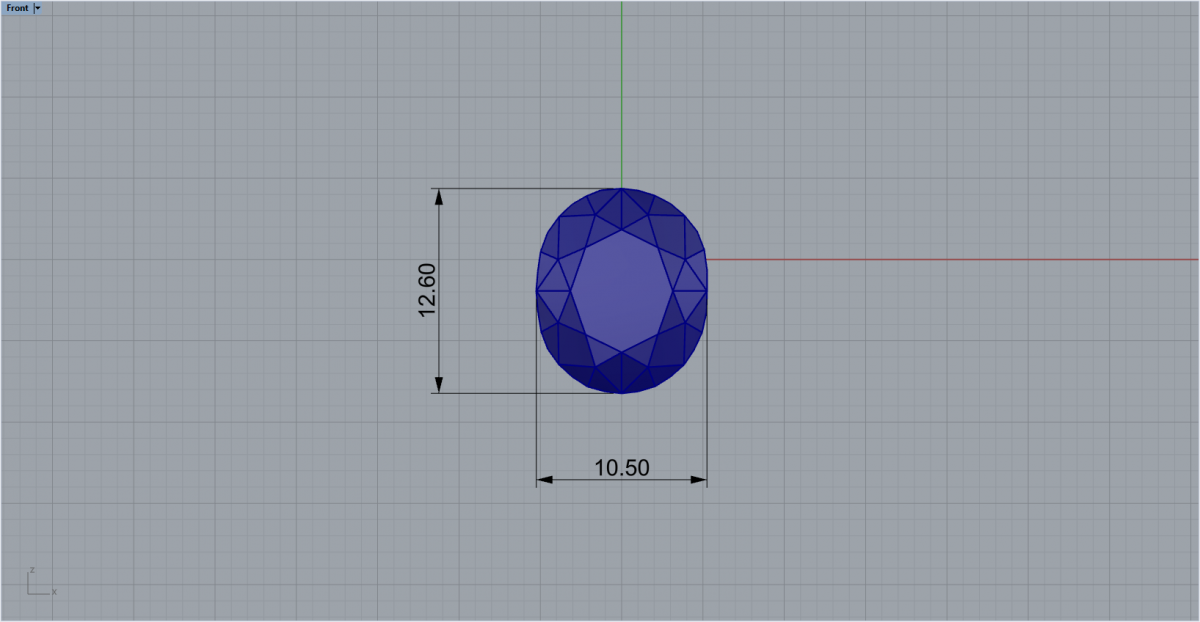
Task: Click the Front viewport title label
Action: point(17,7)
